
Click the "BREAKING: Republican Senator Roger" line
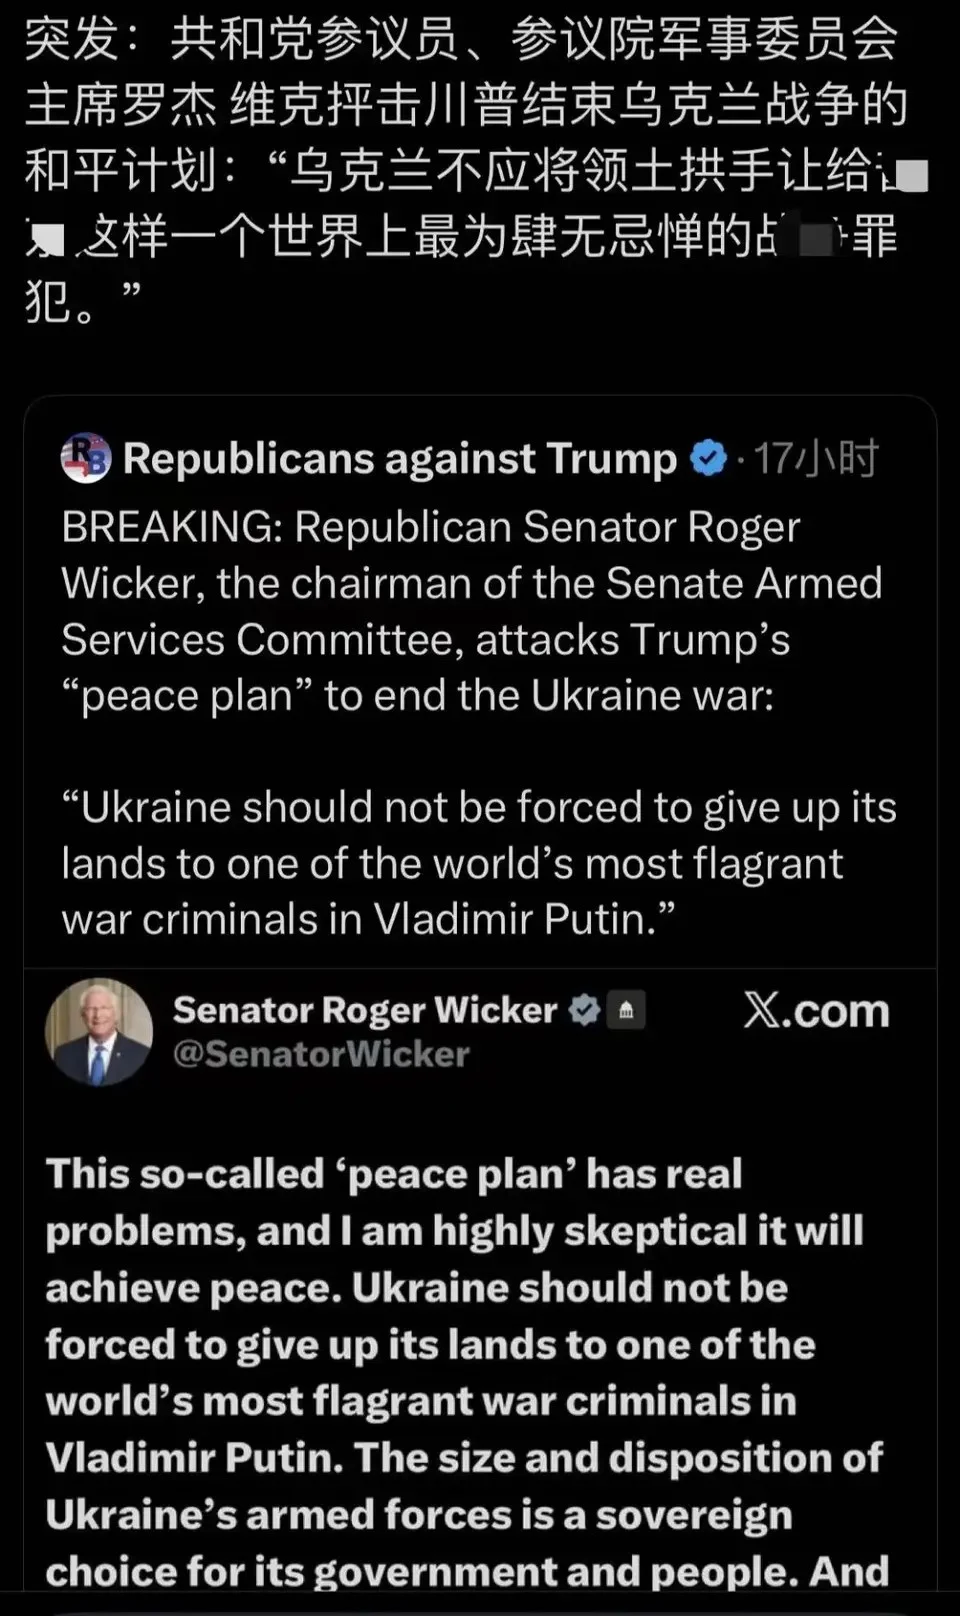coord(431,527)
